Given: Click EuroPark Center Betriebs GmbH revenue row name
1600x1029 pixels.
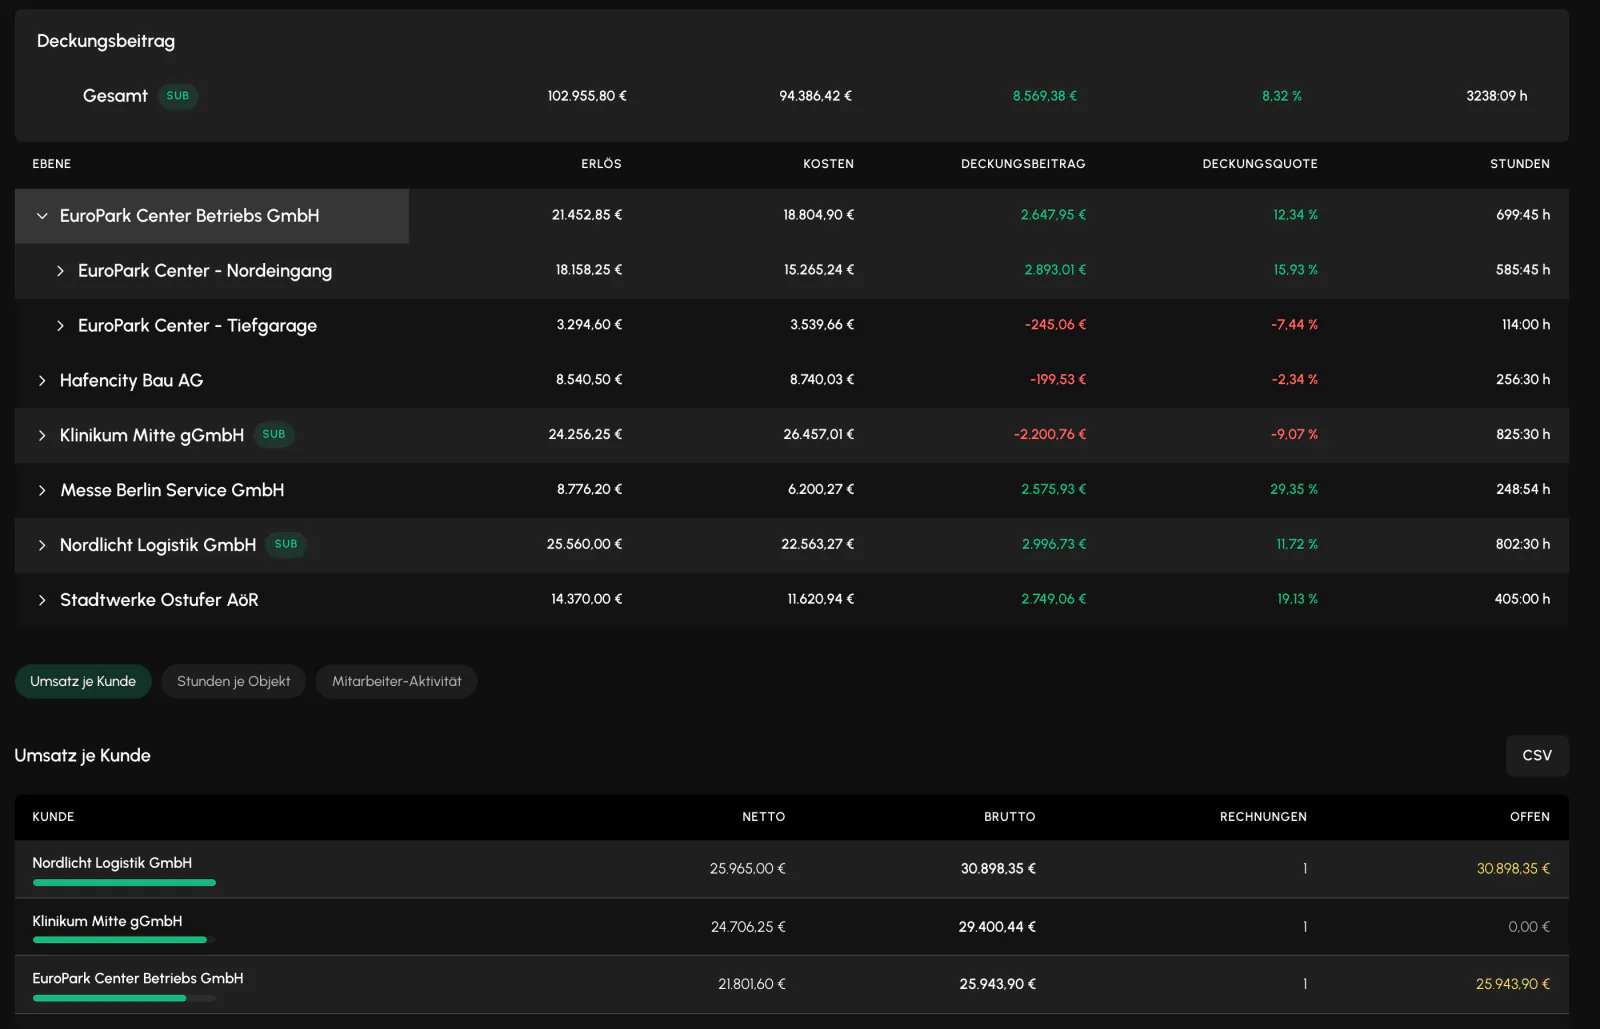Looking at the screenshot, I should (x=138, y=979).
